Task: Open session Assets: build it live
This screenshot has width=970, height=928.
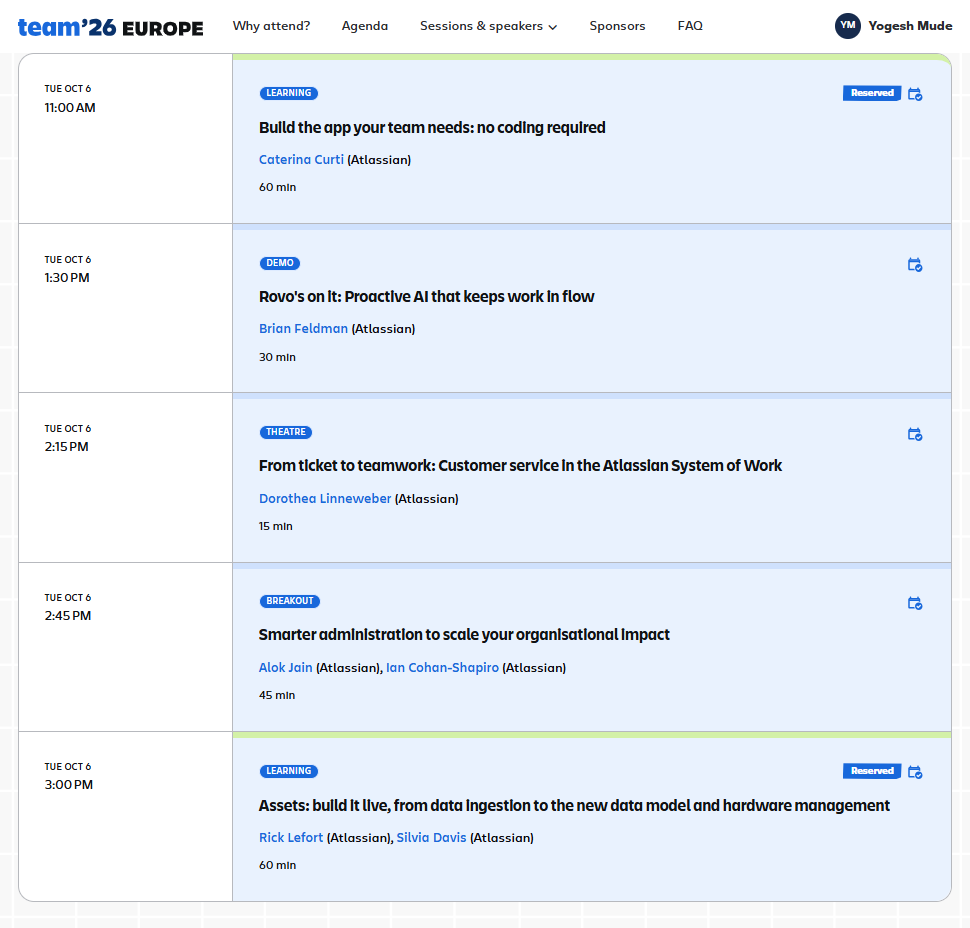Action: (x=574, y=806)
